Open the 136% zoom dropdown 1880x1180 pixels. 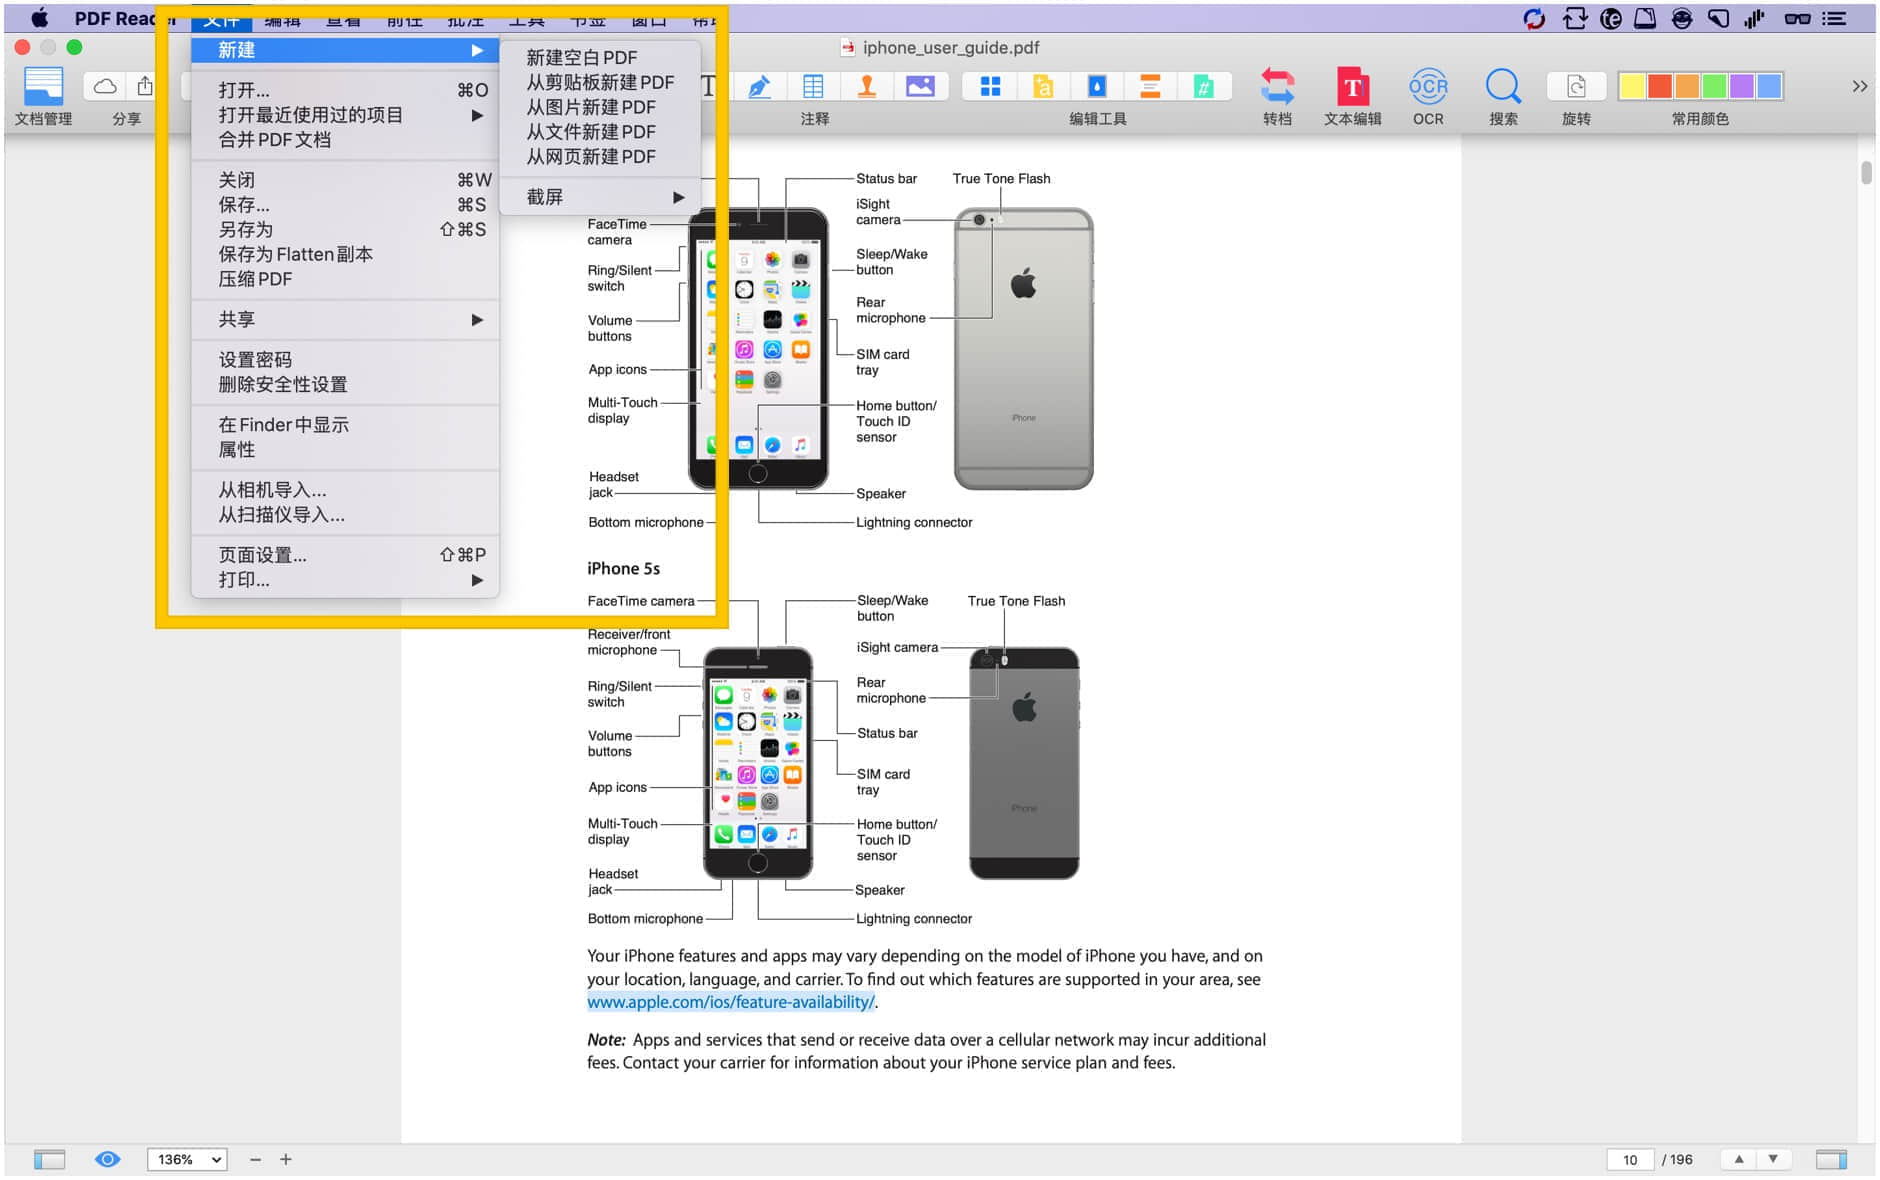pos(187,1159)
